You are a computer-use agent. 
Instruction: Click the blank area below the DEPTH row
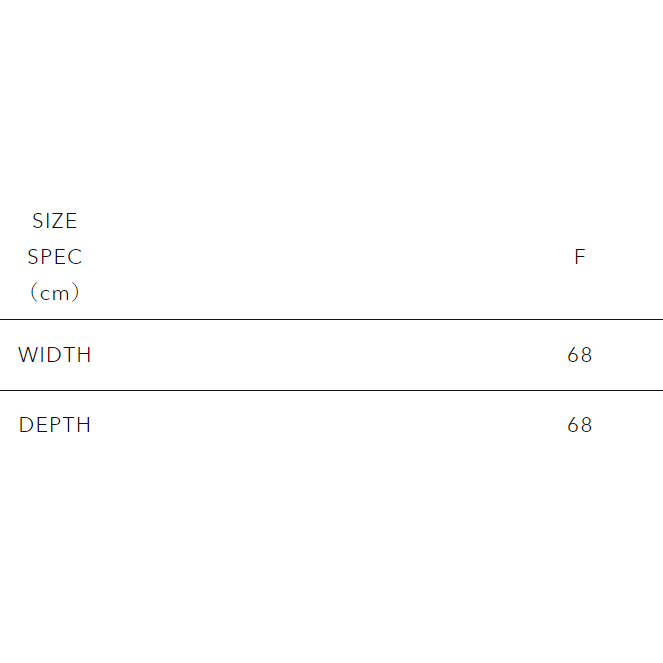(330, 550)
